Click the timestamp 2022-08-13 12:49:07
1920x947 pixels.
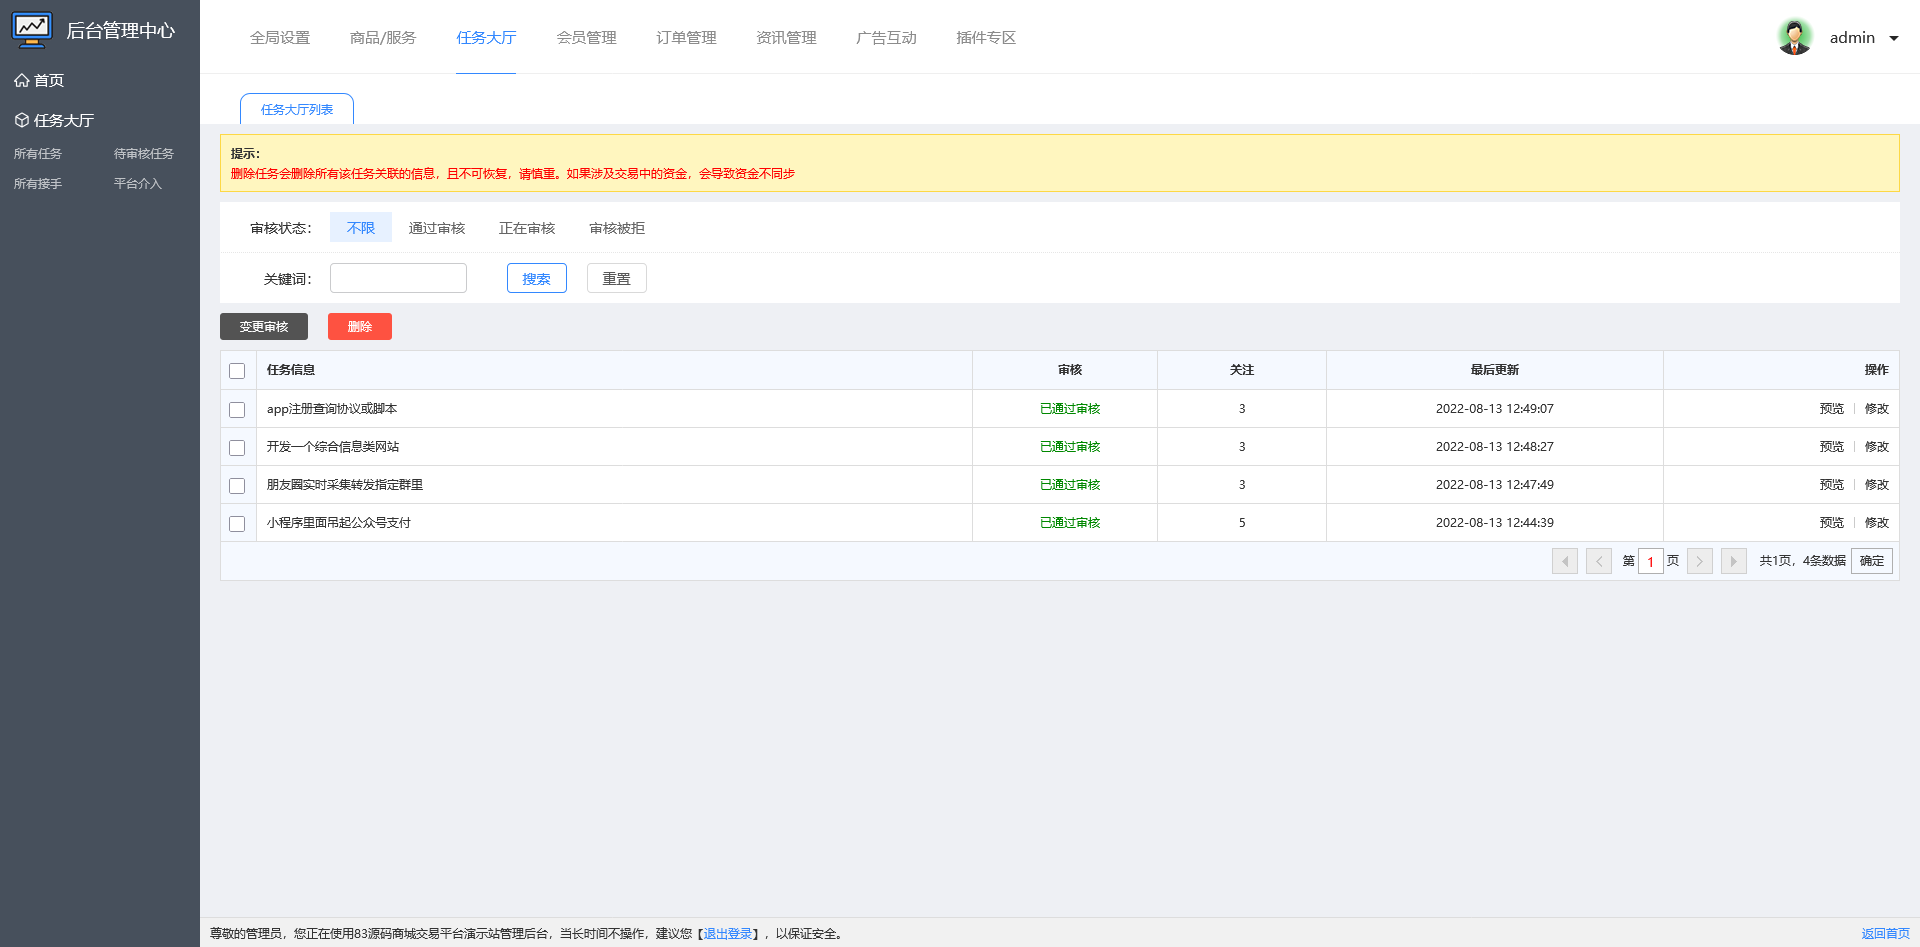click(x=1495, y=409)
